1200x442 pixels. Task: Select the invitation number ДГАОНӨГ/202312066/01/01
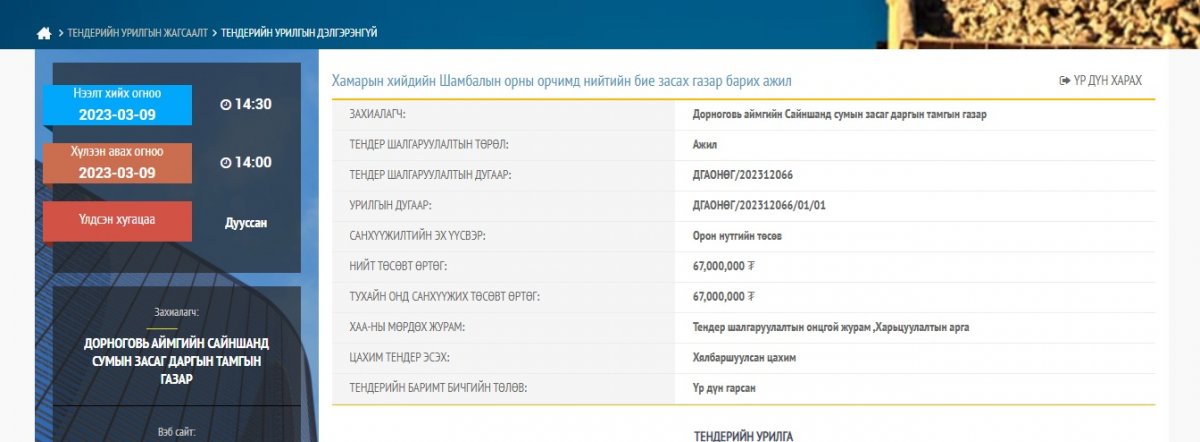click(x=758, y=205)
